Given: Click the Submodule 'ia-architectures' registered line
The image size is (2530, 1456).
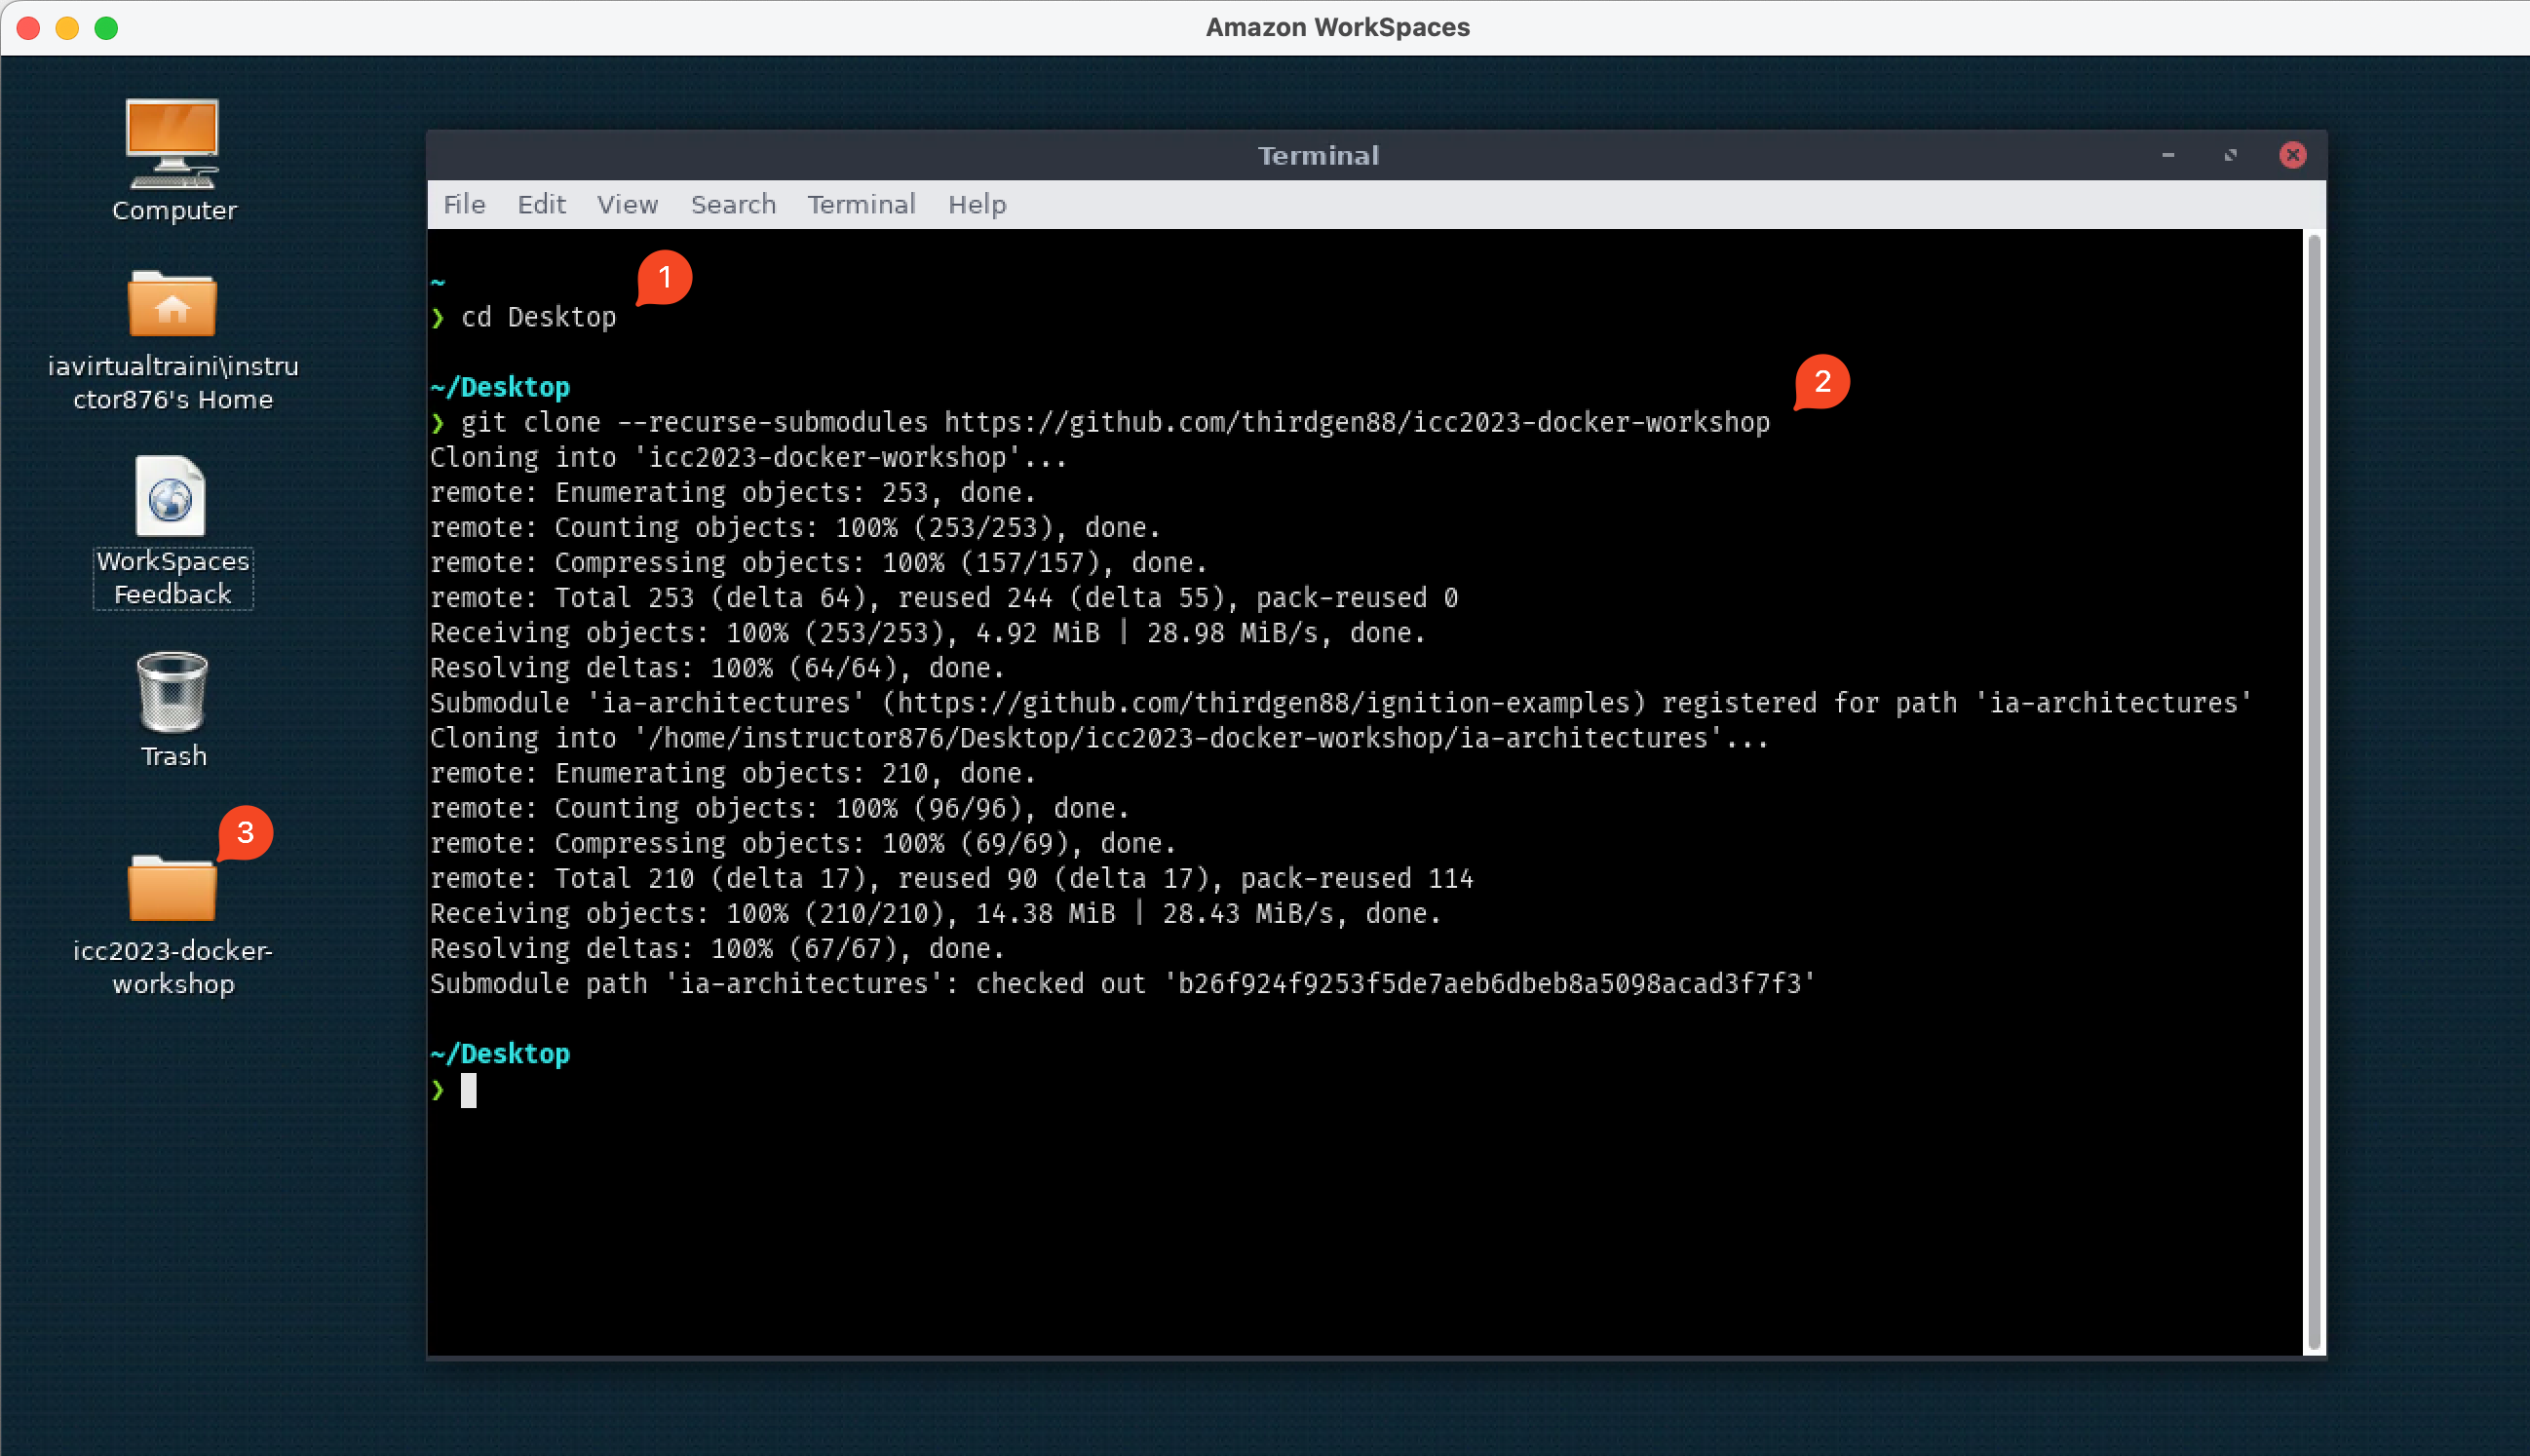Looking at the screenshot, I should (1340, 702).
